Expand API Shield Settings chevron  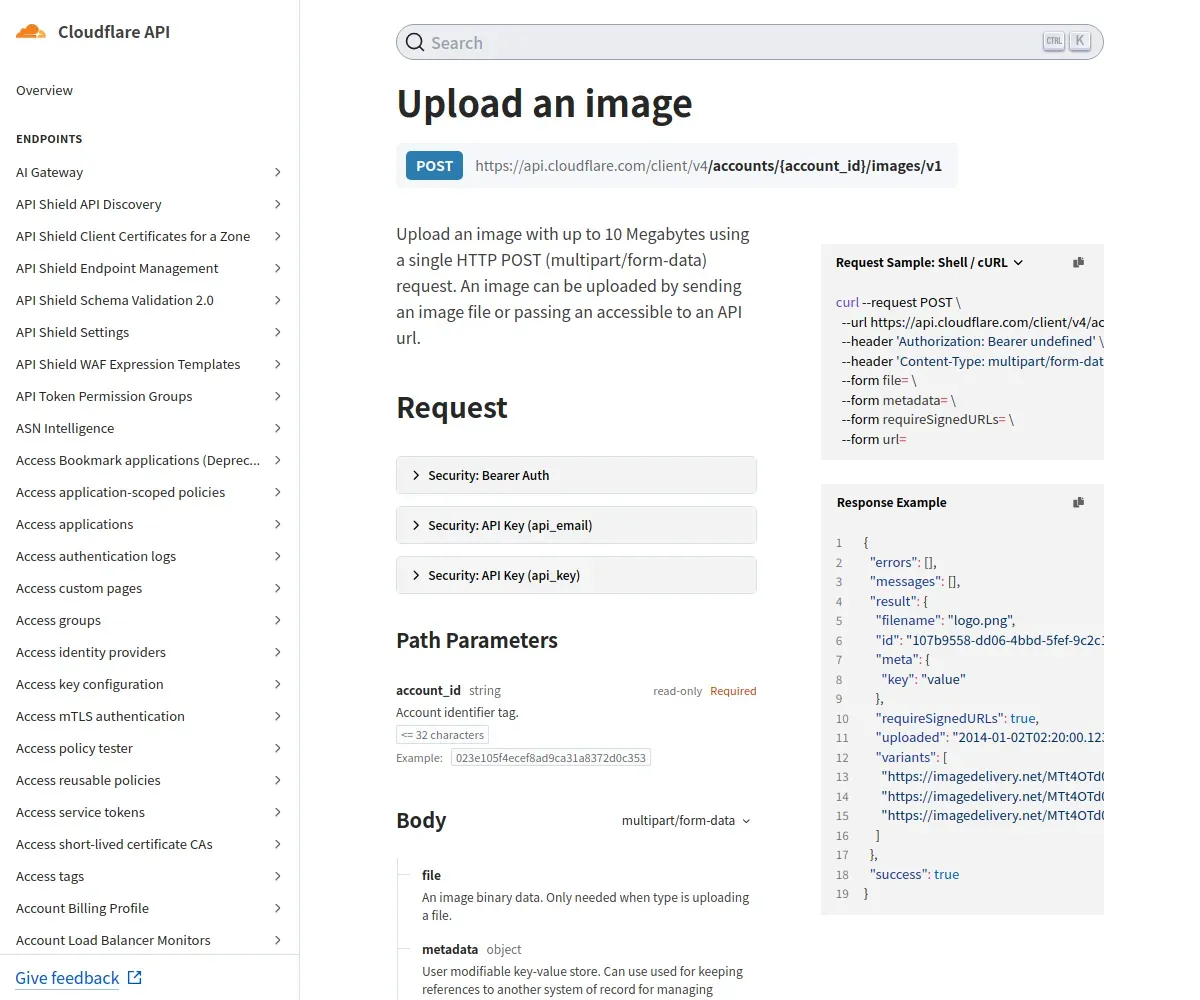point(277,332)
